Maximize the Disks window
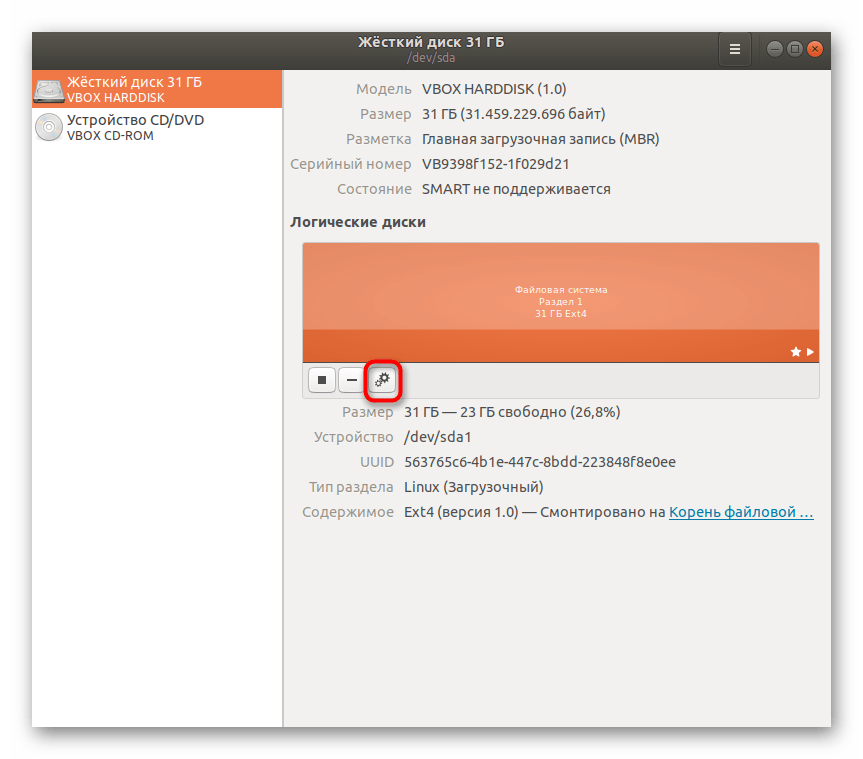 point(795,49)
